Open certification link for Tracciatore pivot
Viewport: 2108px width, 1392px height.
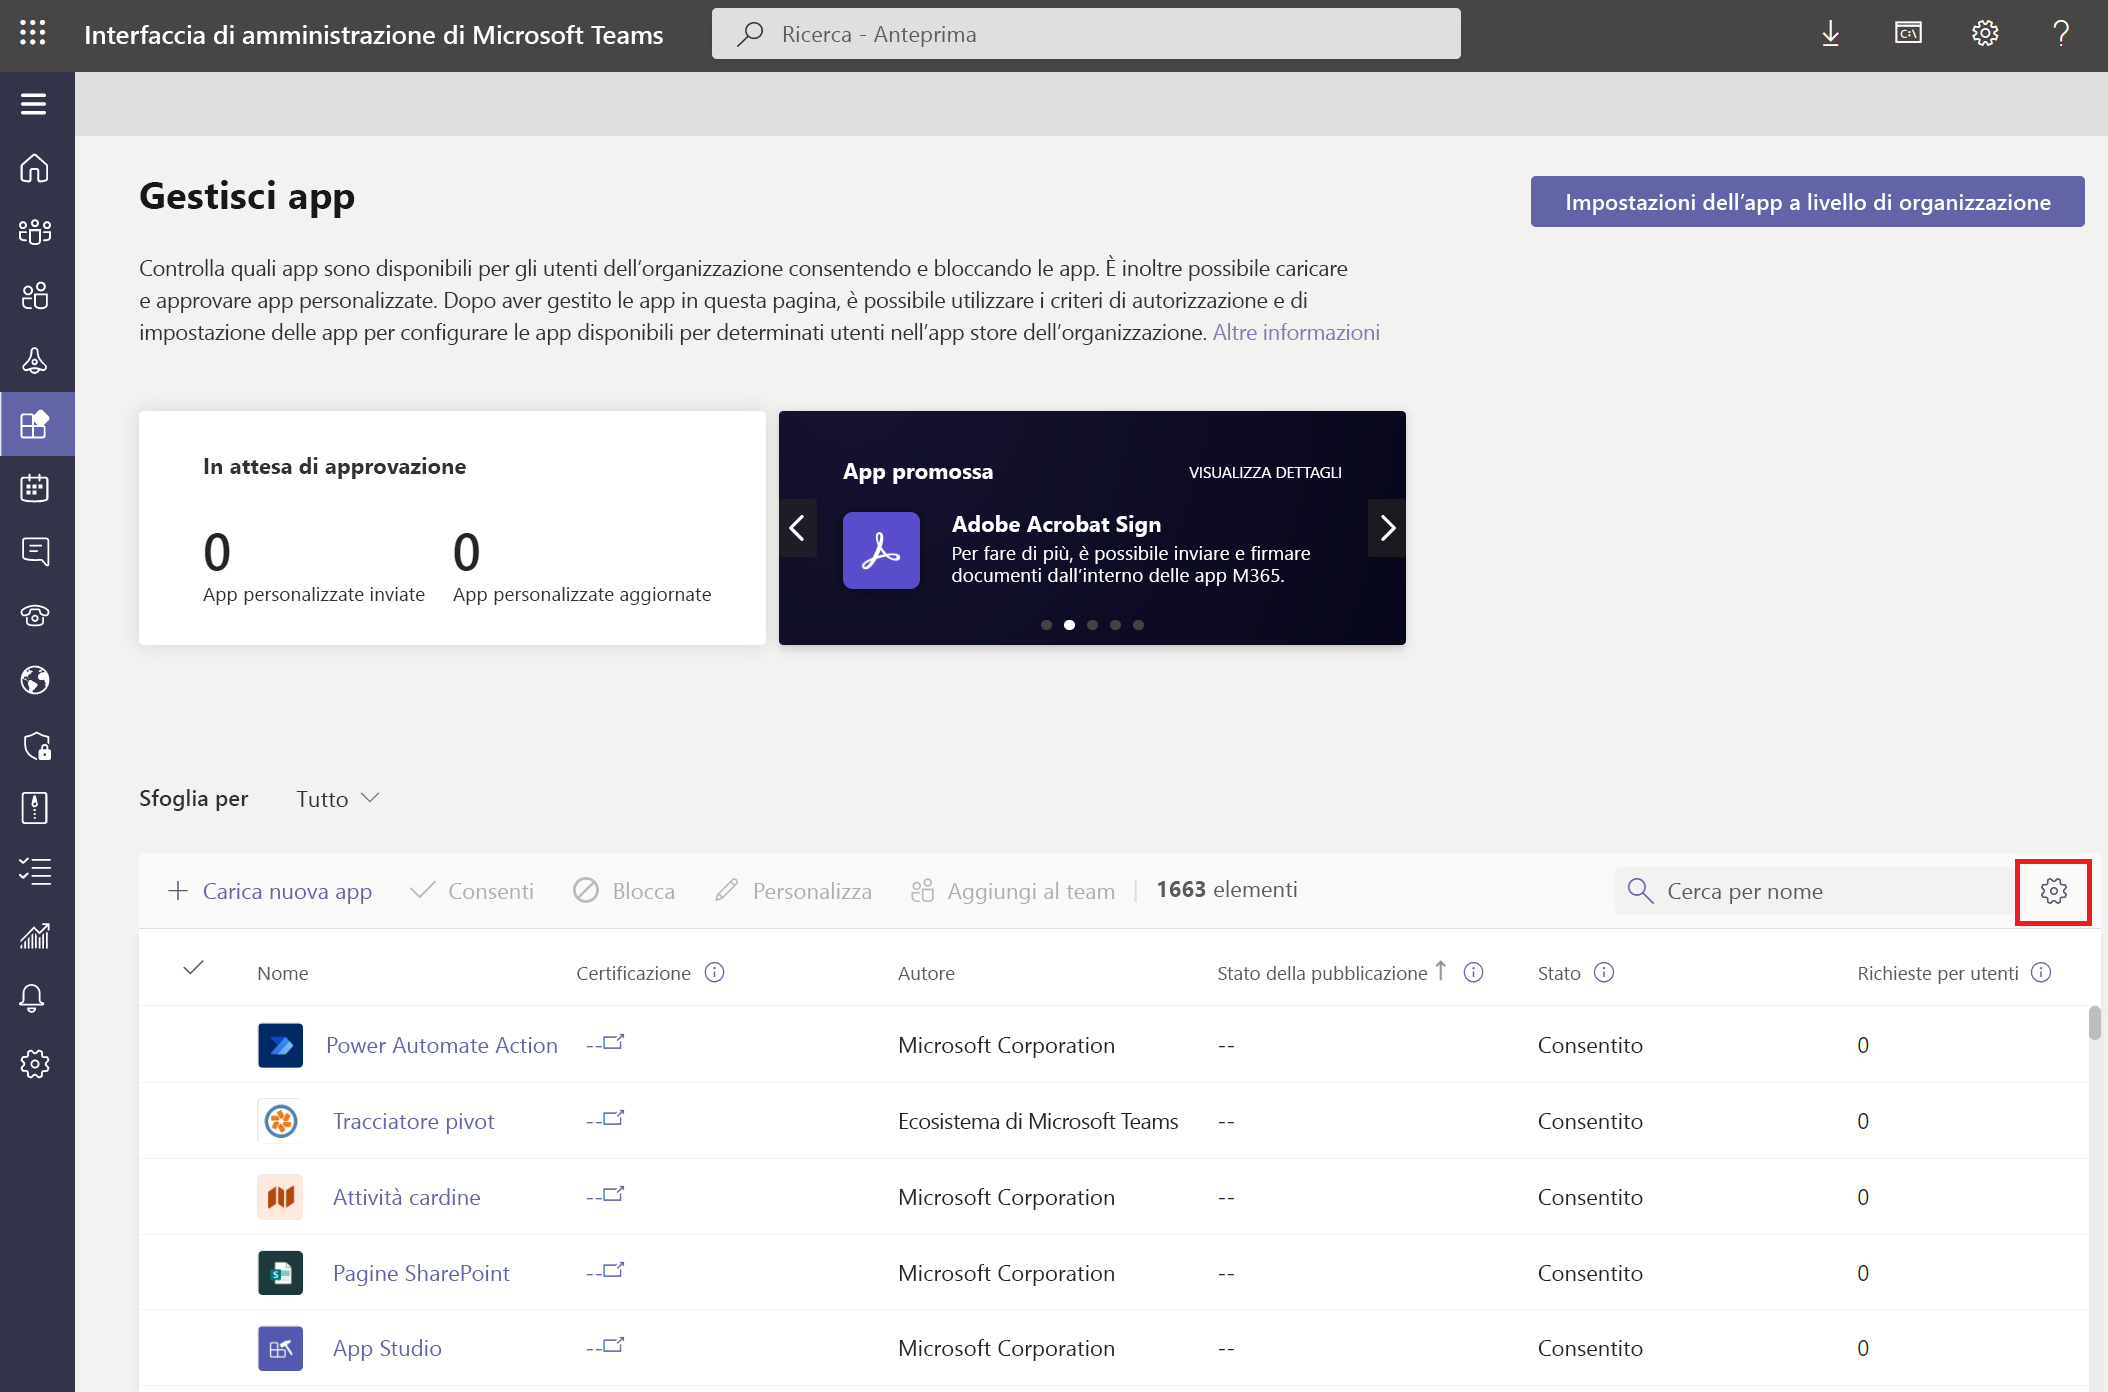click(606, 1119)
